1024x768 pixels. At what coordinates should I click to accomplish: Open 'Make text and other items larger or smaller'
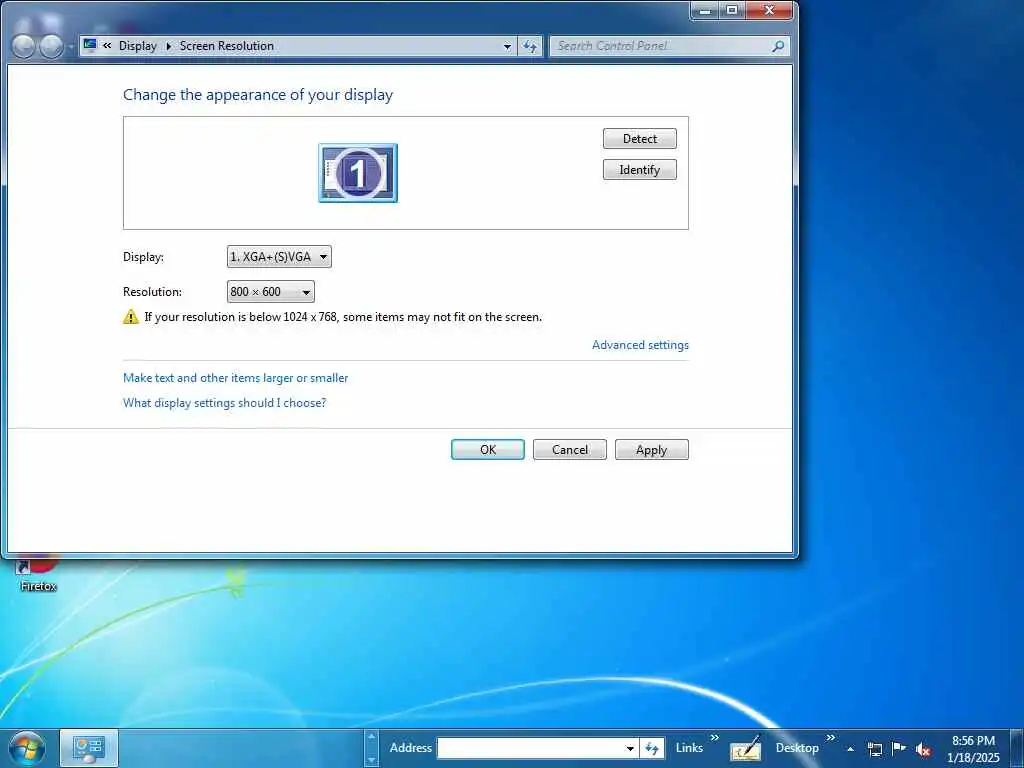click(x=235, y=377)
